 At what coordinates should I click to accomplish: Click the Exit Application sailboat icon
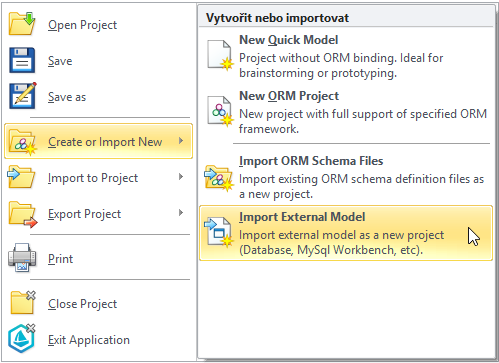coord(21,338)
